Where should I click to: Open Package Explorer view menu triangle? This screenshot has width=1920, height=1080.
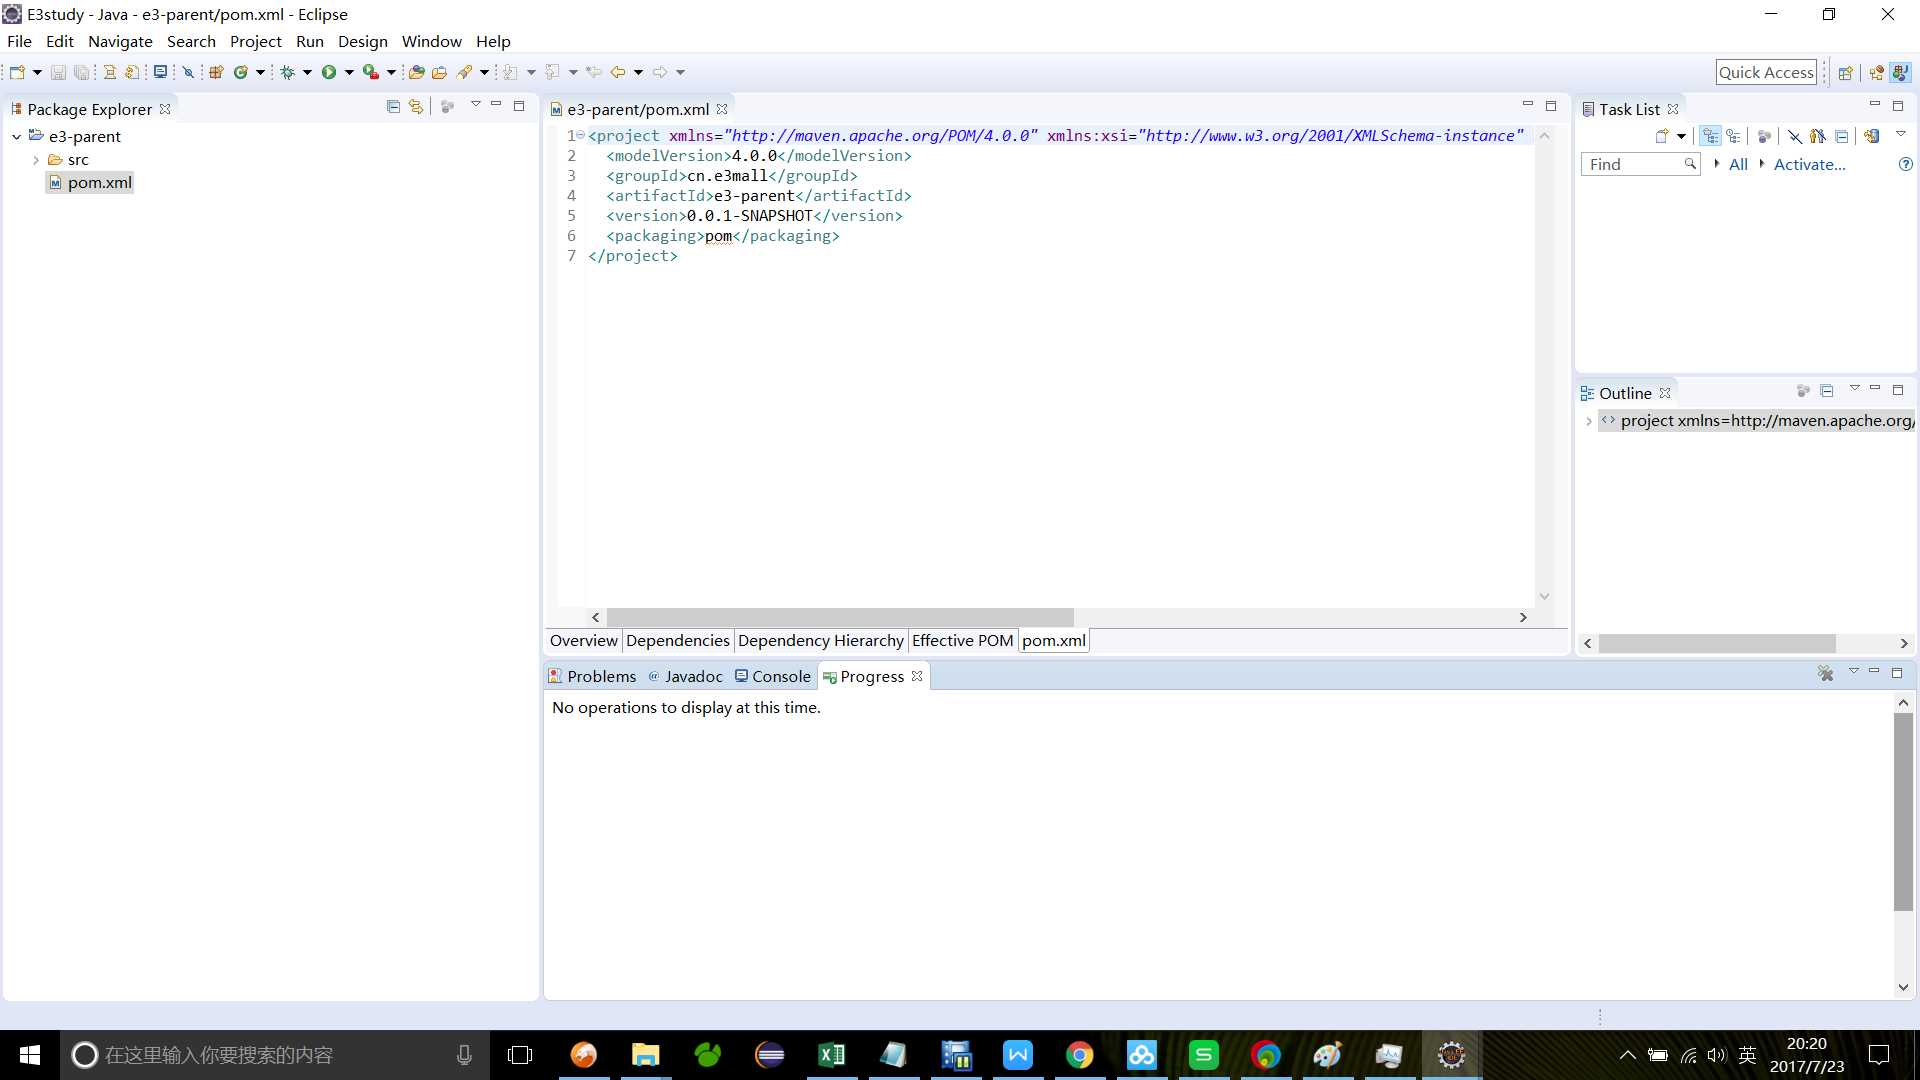click(475, 105)
